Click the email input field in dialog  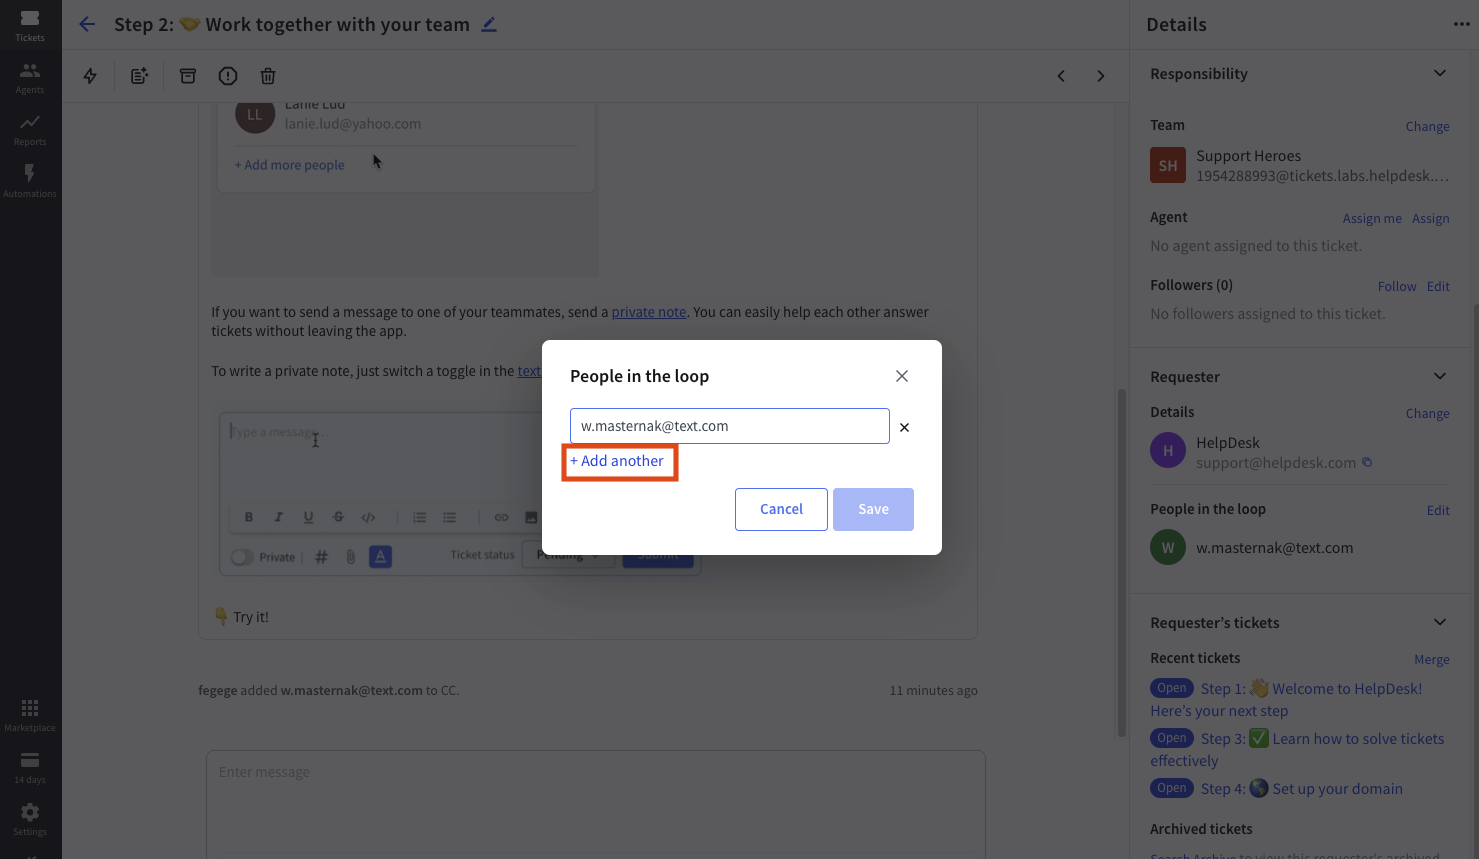pos(729,426)
